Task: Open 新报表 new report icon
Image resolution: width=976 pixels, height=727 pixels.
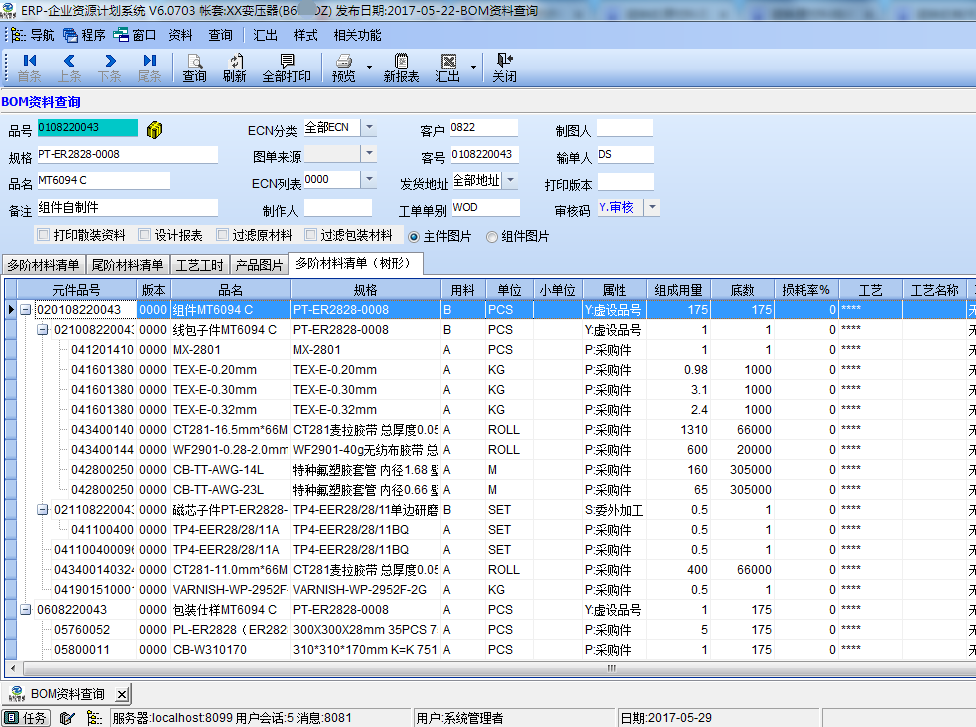Action: coord(401,68)
